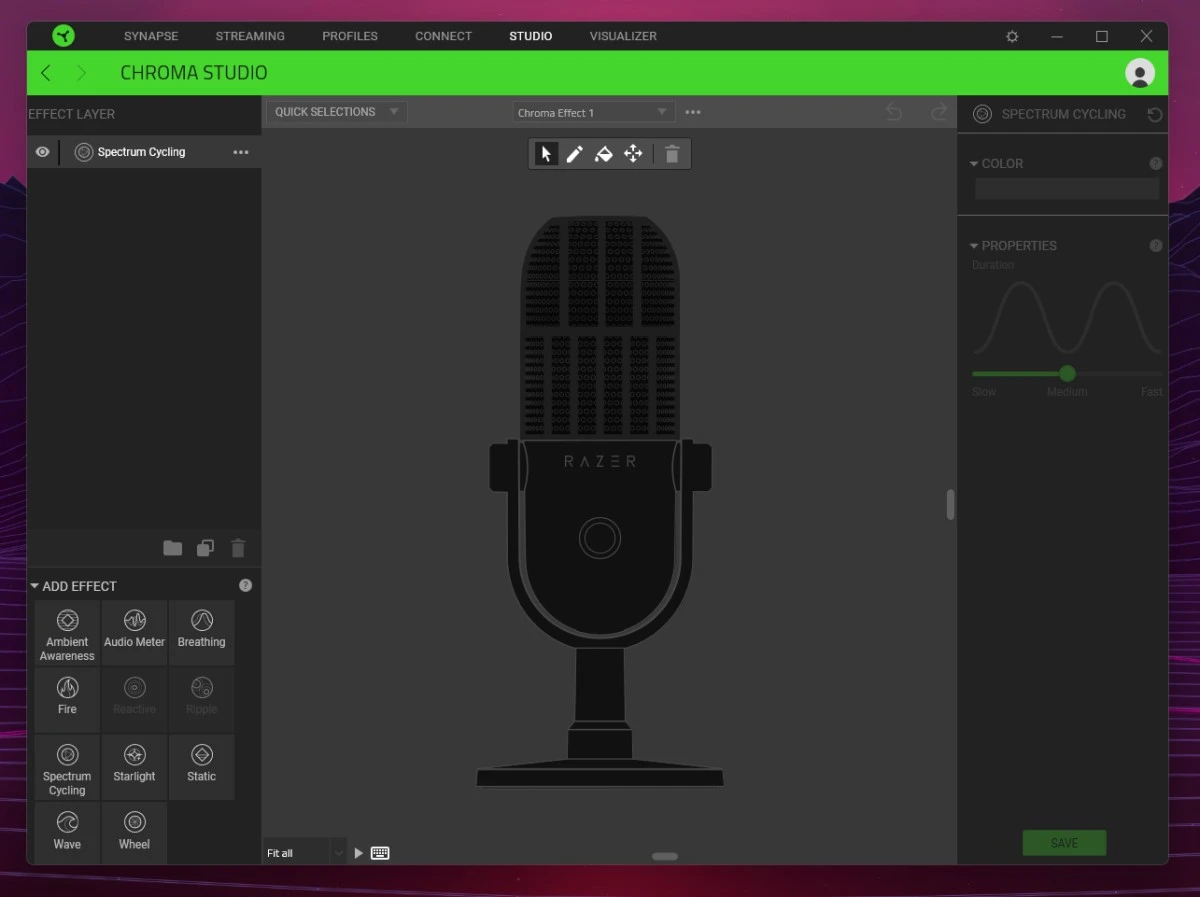This screenshot has height=897, width=1200.
Task: Toggle the keyboard icon beside play button
Action: coord(380,853)
